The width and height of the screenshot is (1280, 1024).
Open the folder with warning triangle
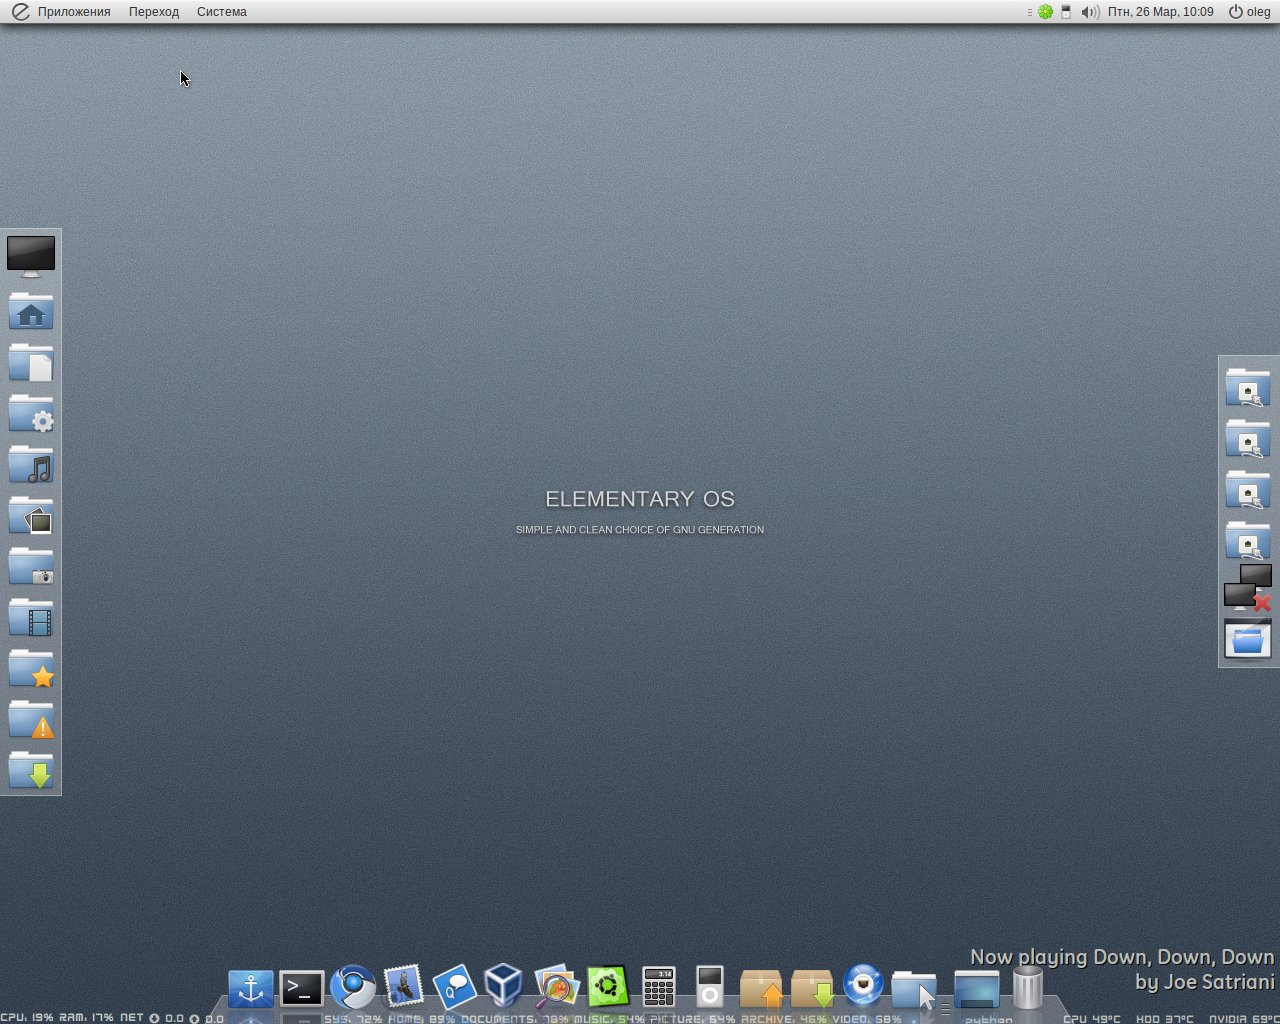[x=31, y=720]
